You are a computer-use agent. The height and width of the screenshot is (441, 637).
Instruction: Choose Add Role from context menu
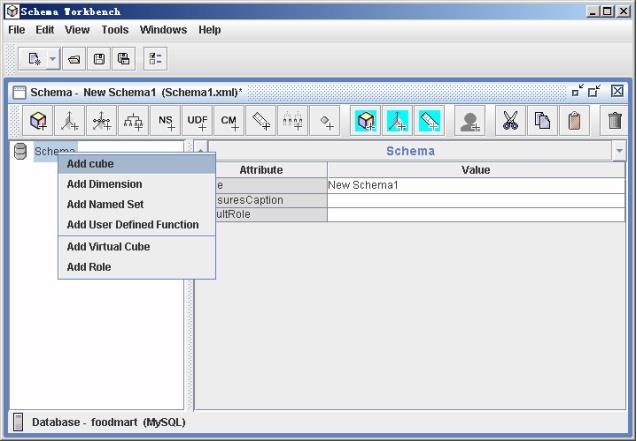pos(136,267)
